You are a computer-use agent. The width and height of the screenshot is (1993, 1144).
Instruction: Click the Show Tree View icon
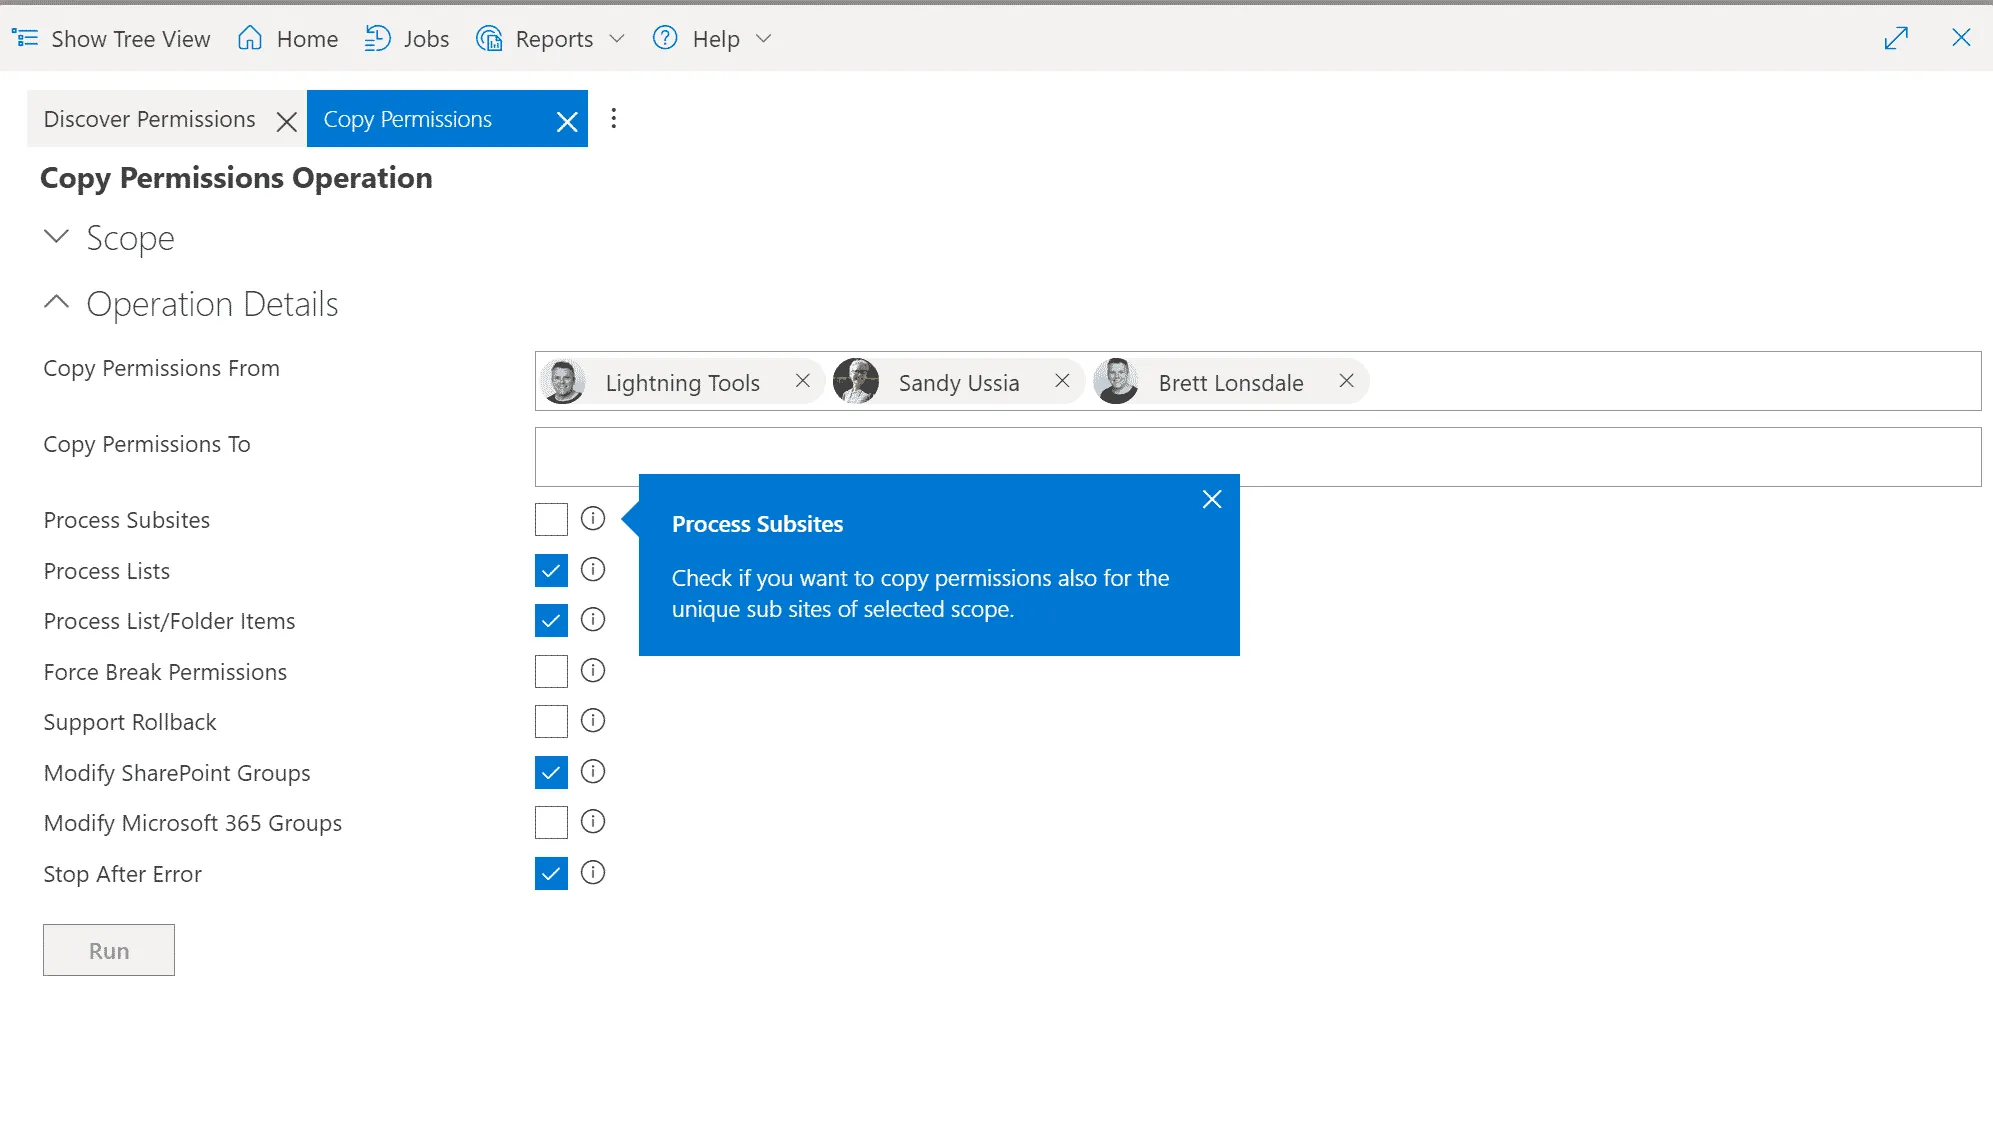click(25, 38)
